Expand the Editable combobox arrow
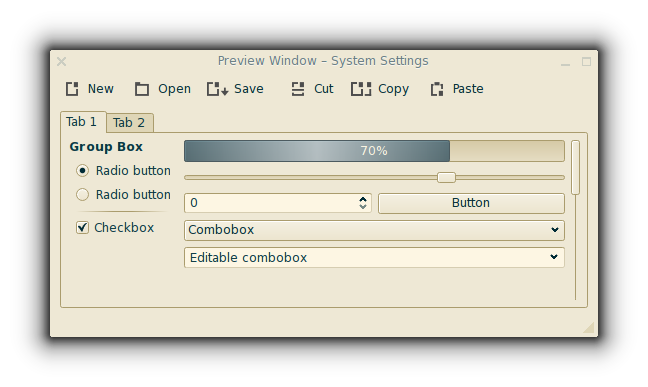The height and width of the screenshot is (387, 648). coord(554,257)
